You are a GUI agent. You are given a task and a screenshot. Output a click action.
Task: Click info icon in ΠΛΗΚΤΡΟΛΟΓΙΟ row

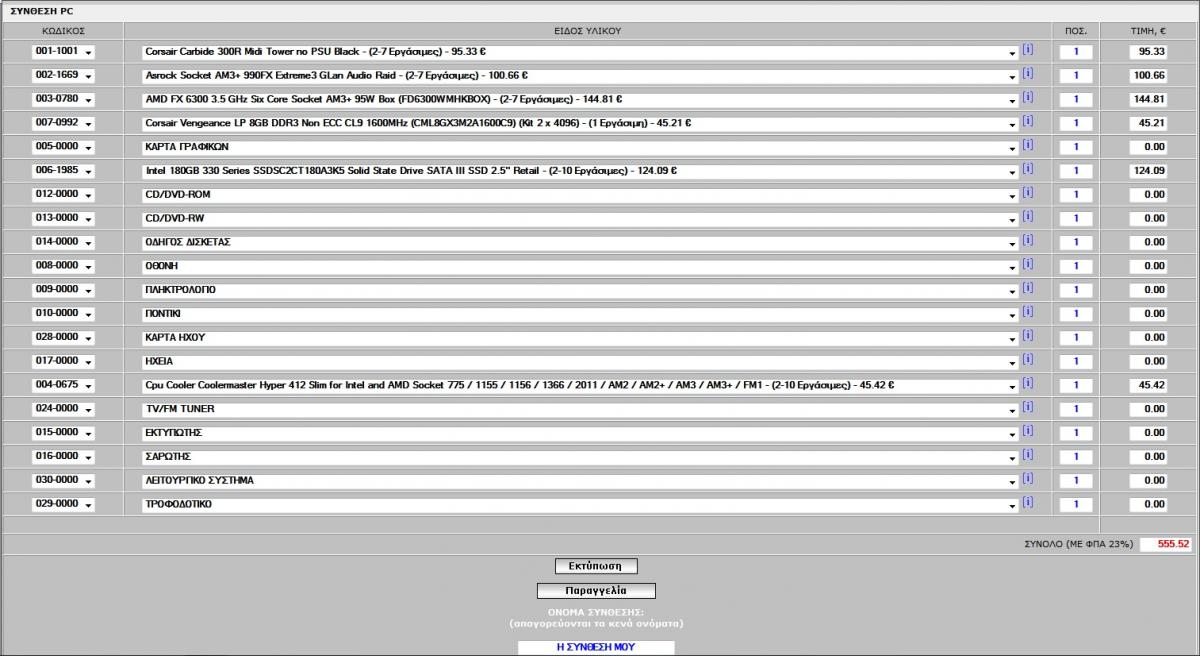click(1027, 288)
